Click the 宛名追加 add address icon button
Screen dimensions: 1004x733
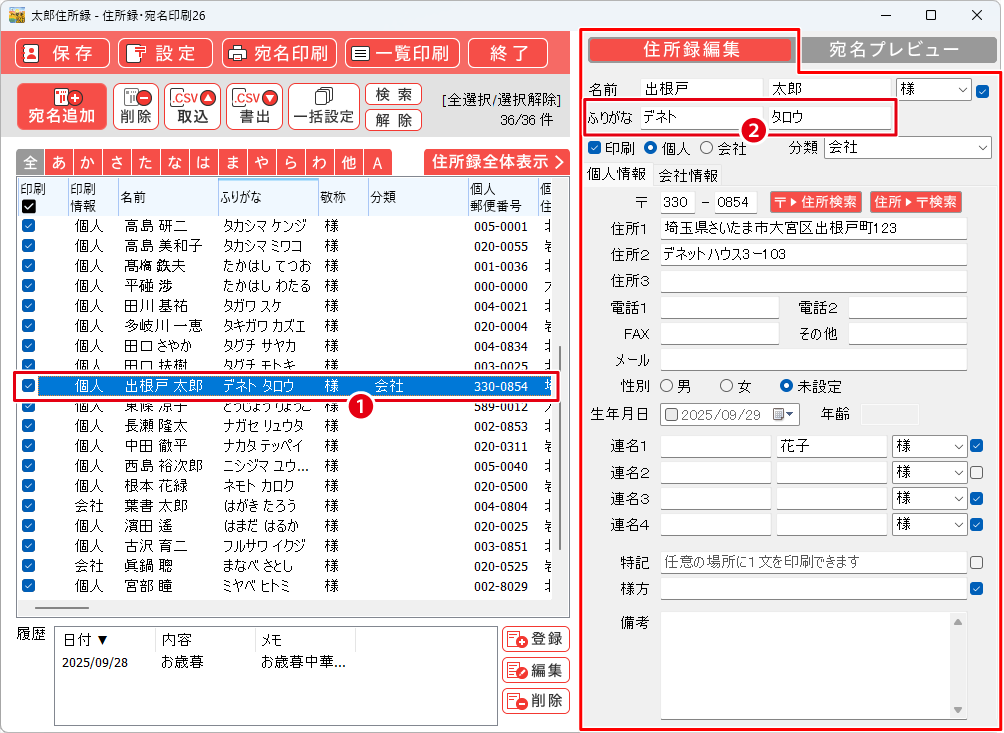pyautogui.click(x=61, y=106)
